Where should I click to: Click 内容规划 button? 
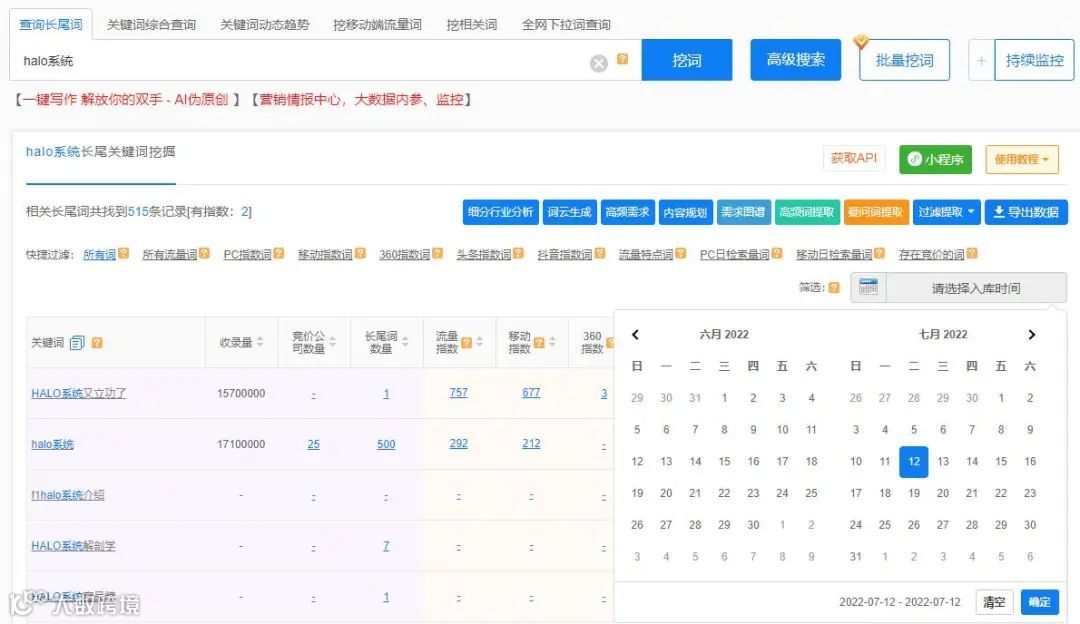pos(685,212)
